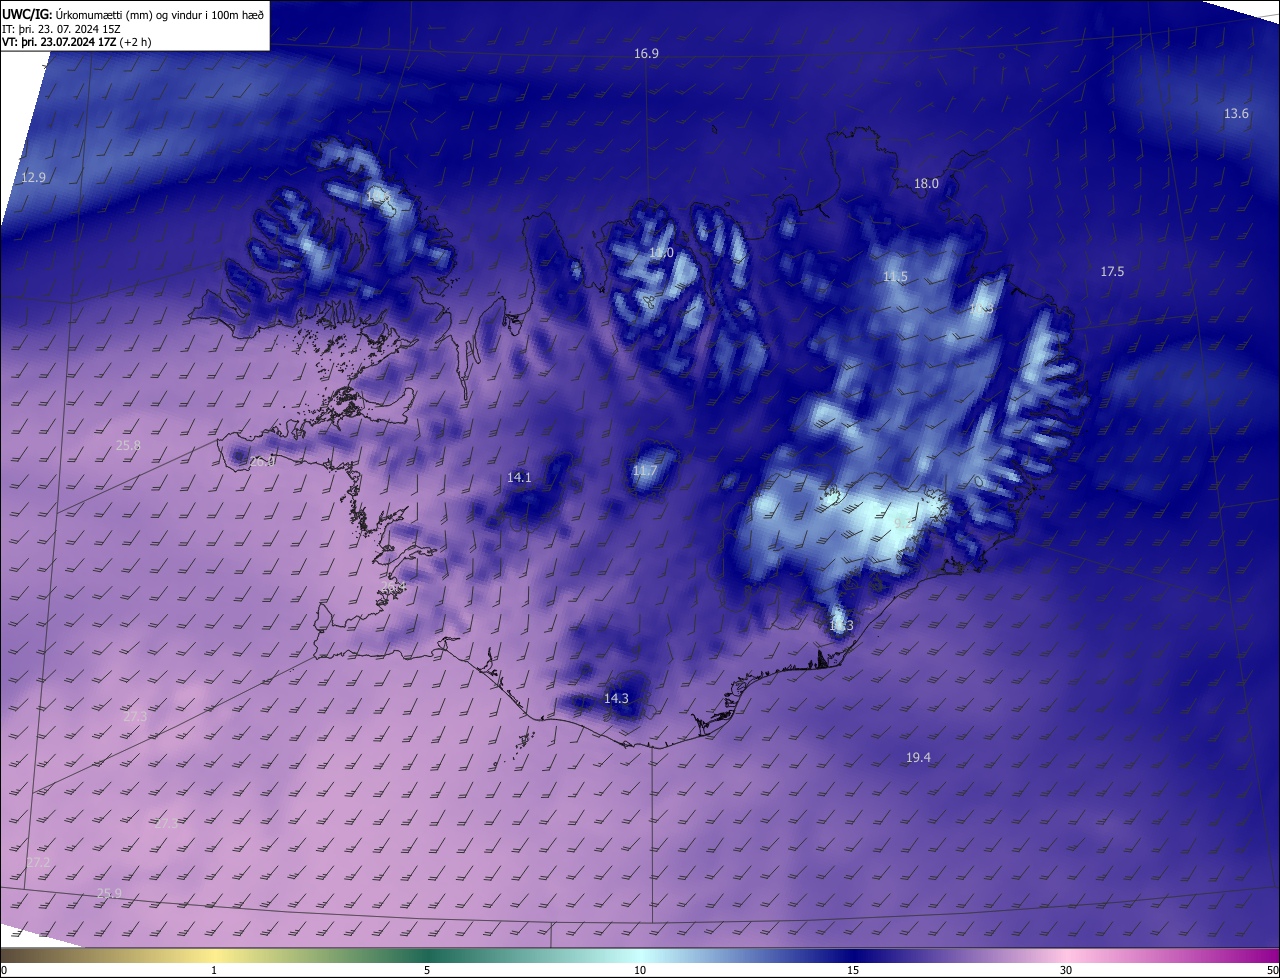Click the 16.9 value on the map
This screenshot has height=978, width=1280.
point(647,53)
